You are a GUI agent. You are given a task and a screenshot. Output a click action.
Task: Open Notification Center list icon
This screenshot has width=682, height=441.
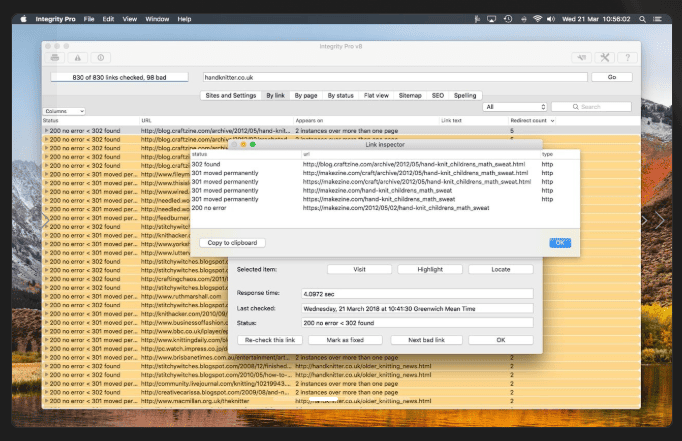click(657, 19)
